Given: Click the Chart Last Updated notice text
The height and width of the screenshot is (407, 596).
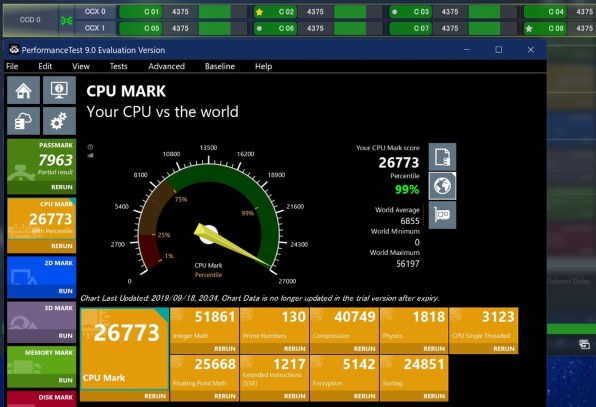Looking at the screenshot, I should (260, 298).
